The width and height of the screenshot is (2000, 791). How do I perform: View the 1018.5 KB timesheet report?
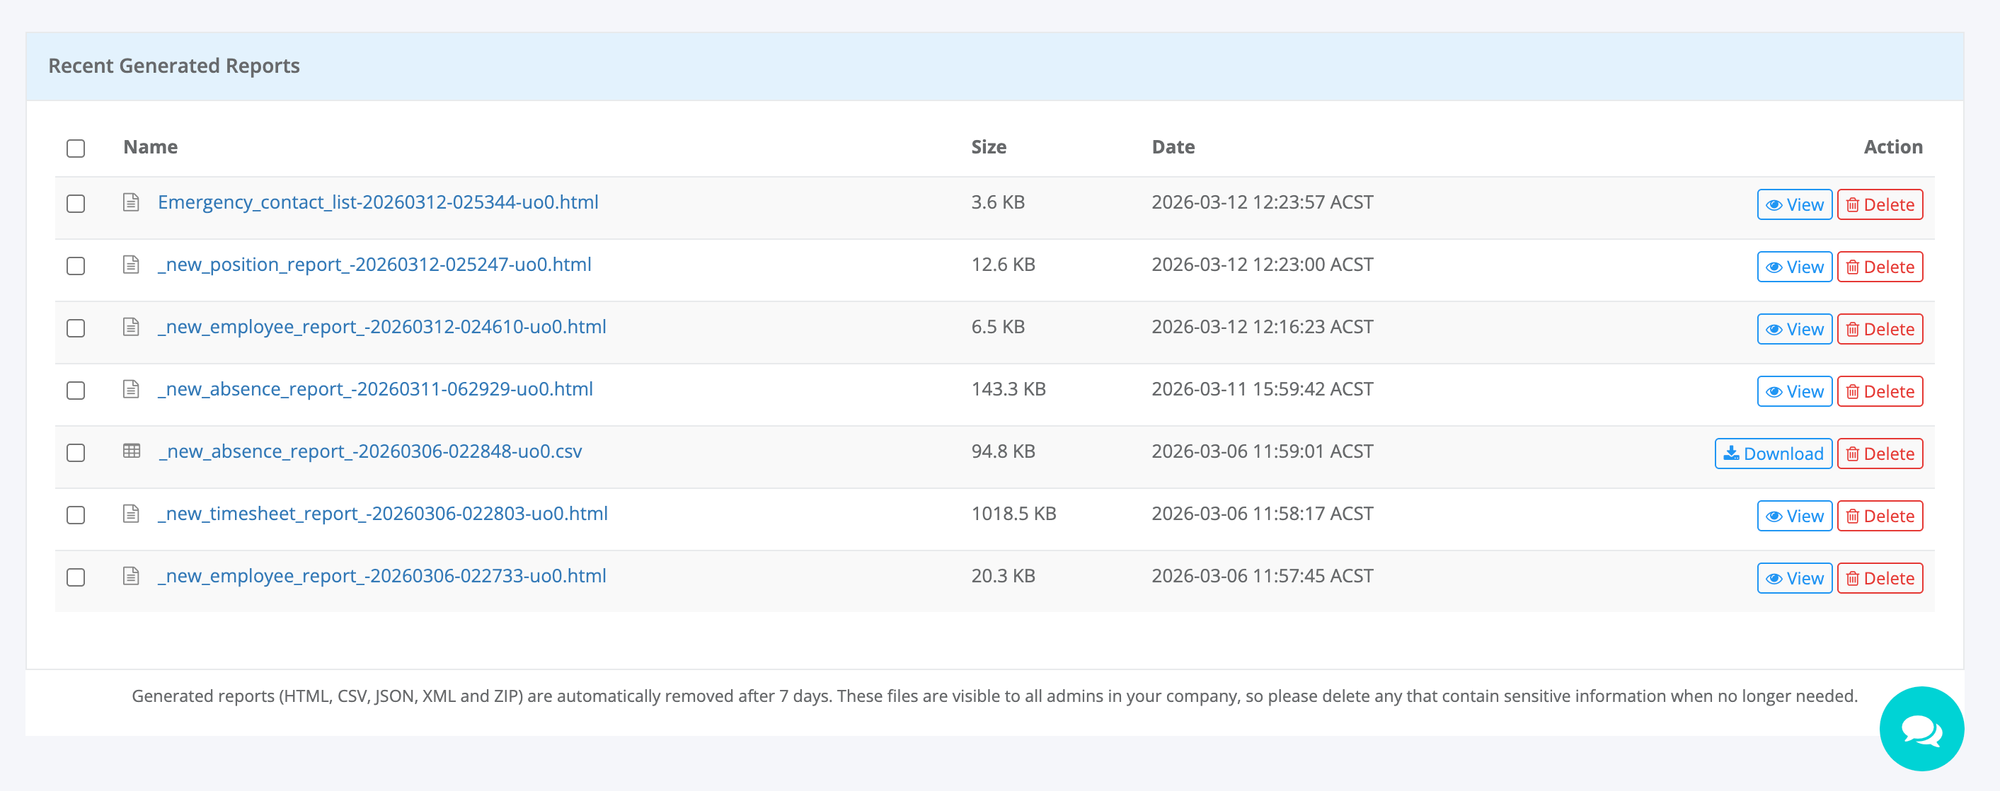pos(1794,516)
